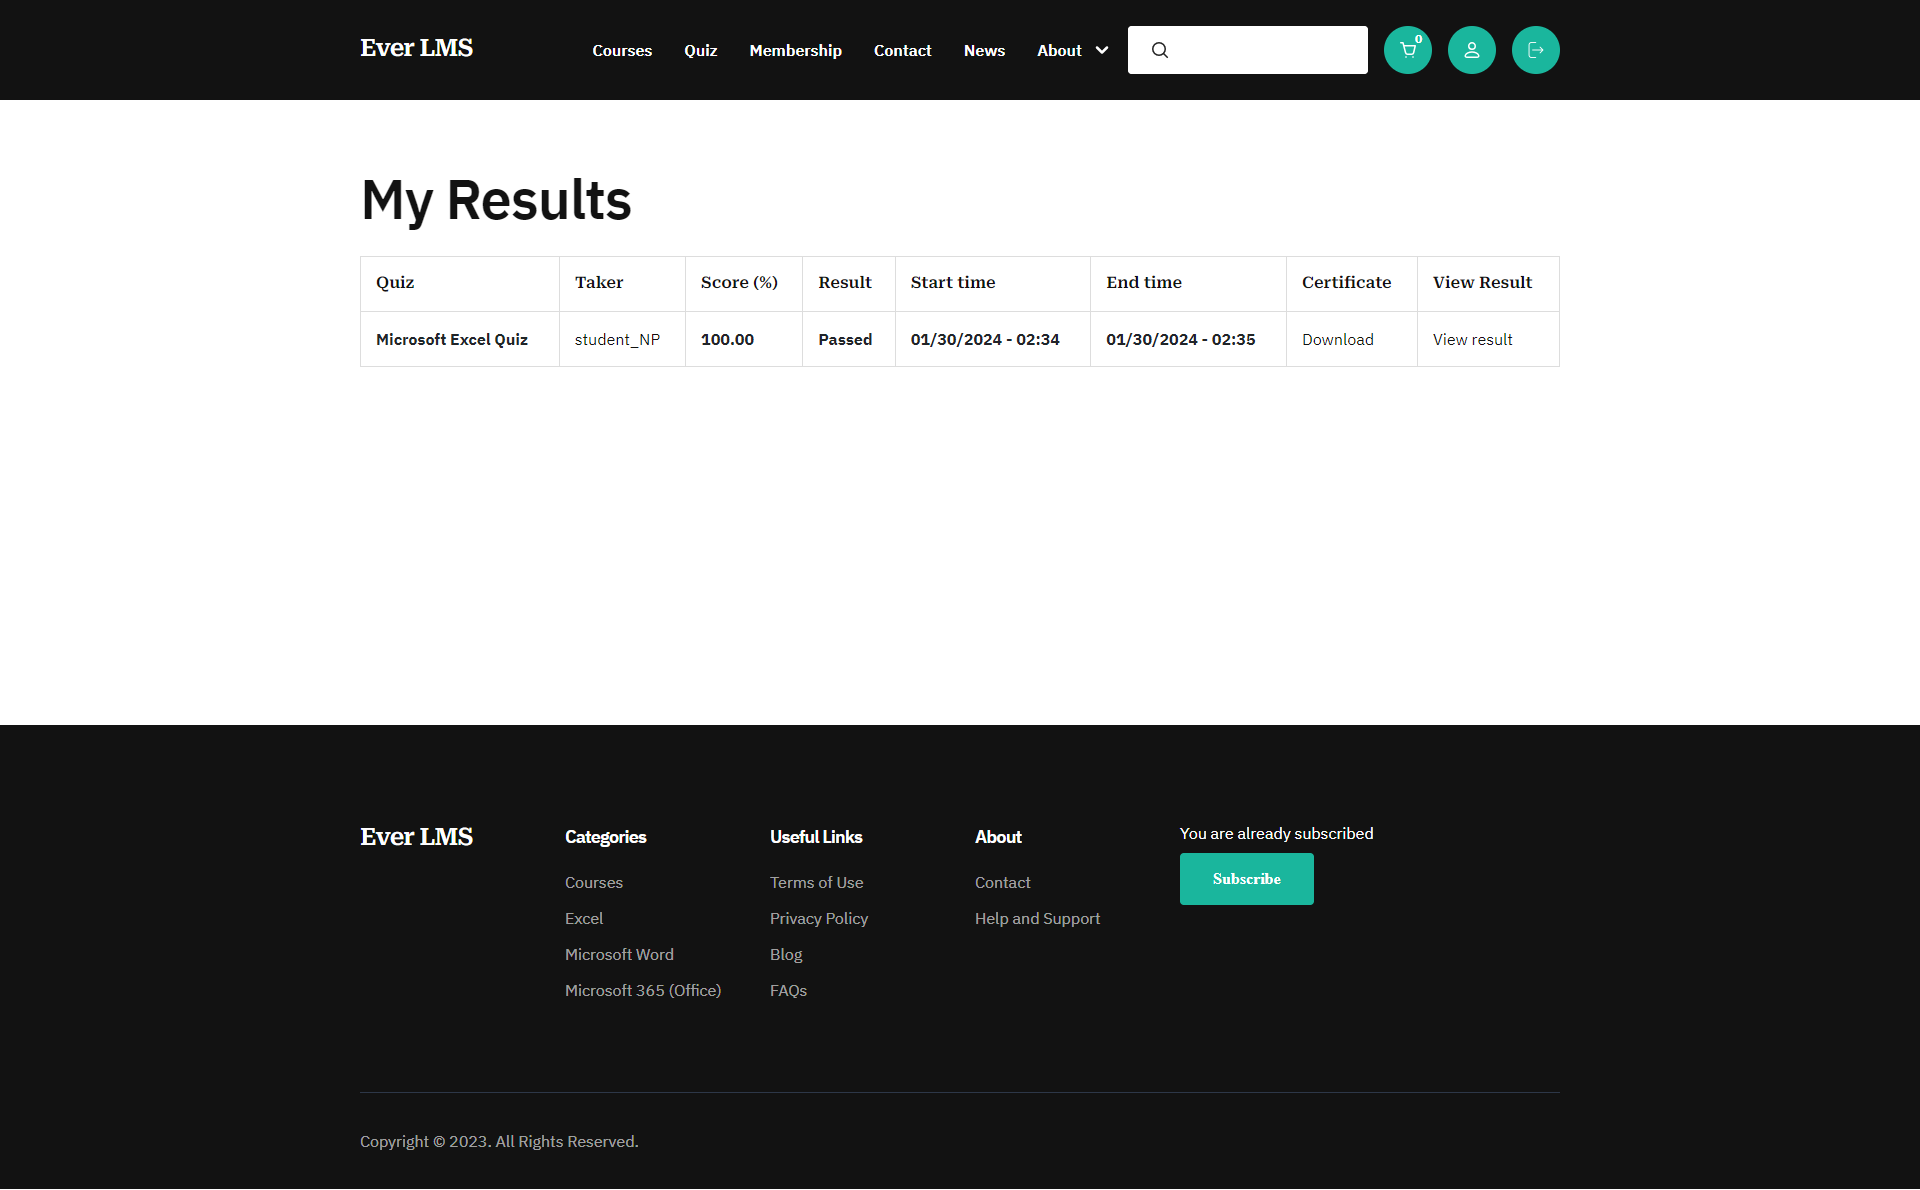
Task: Click the Categories footer heading
Action: pyautogui.click(x=605, y=837)
